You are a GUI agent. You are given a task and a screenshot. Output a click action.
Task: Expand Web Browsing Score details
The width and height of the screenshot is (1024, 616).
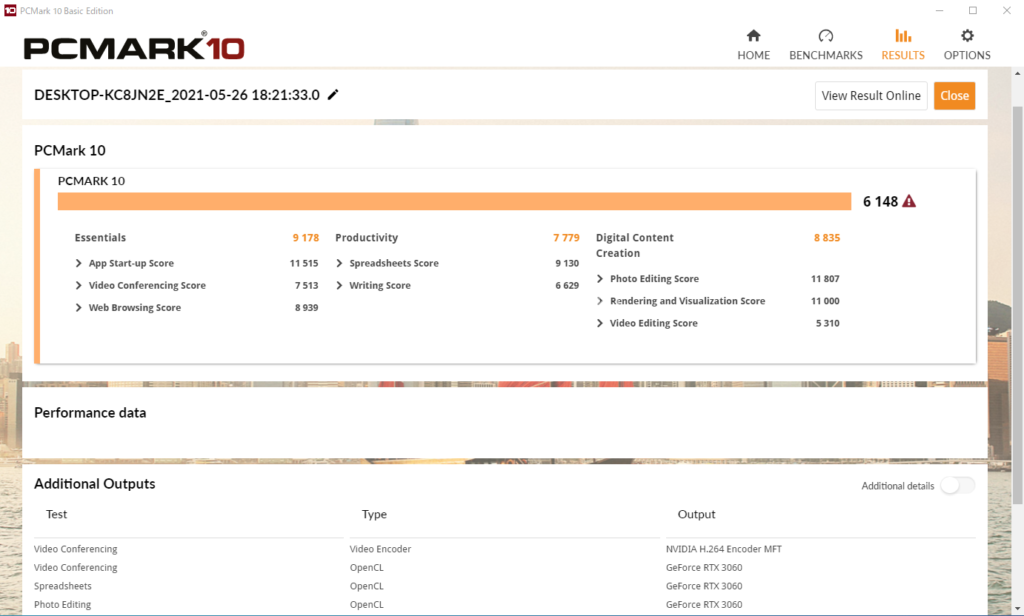click(78, 308)
